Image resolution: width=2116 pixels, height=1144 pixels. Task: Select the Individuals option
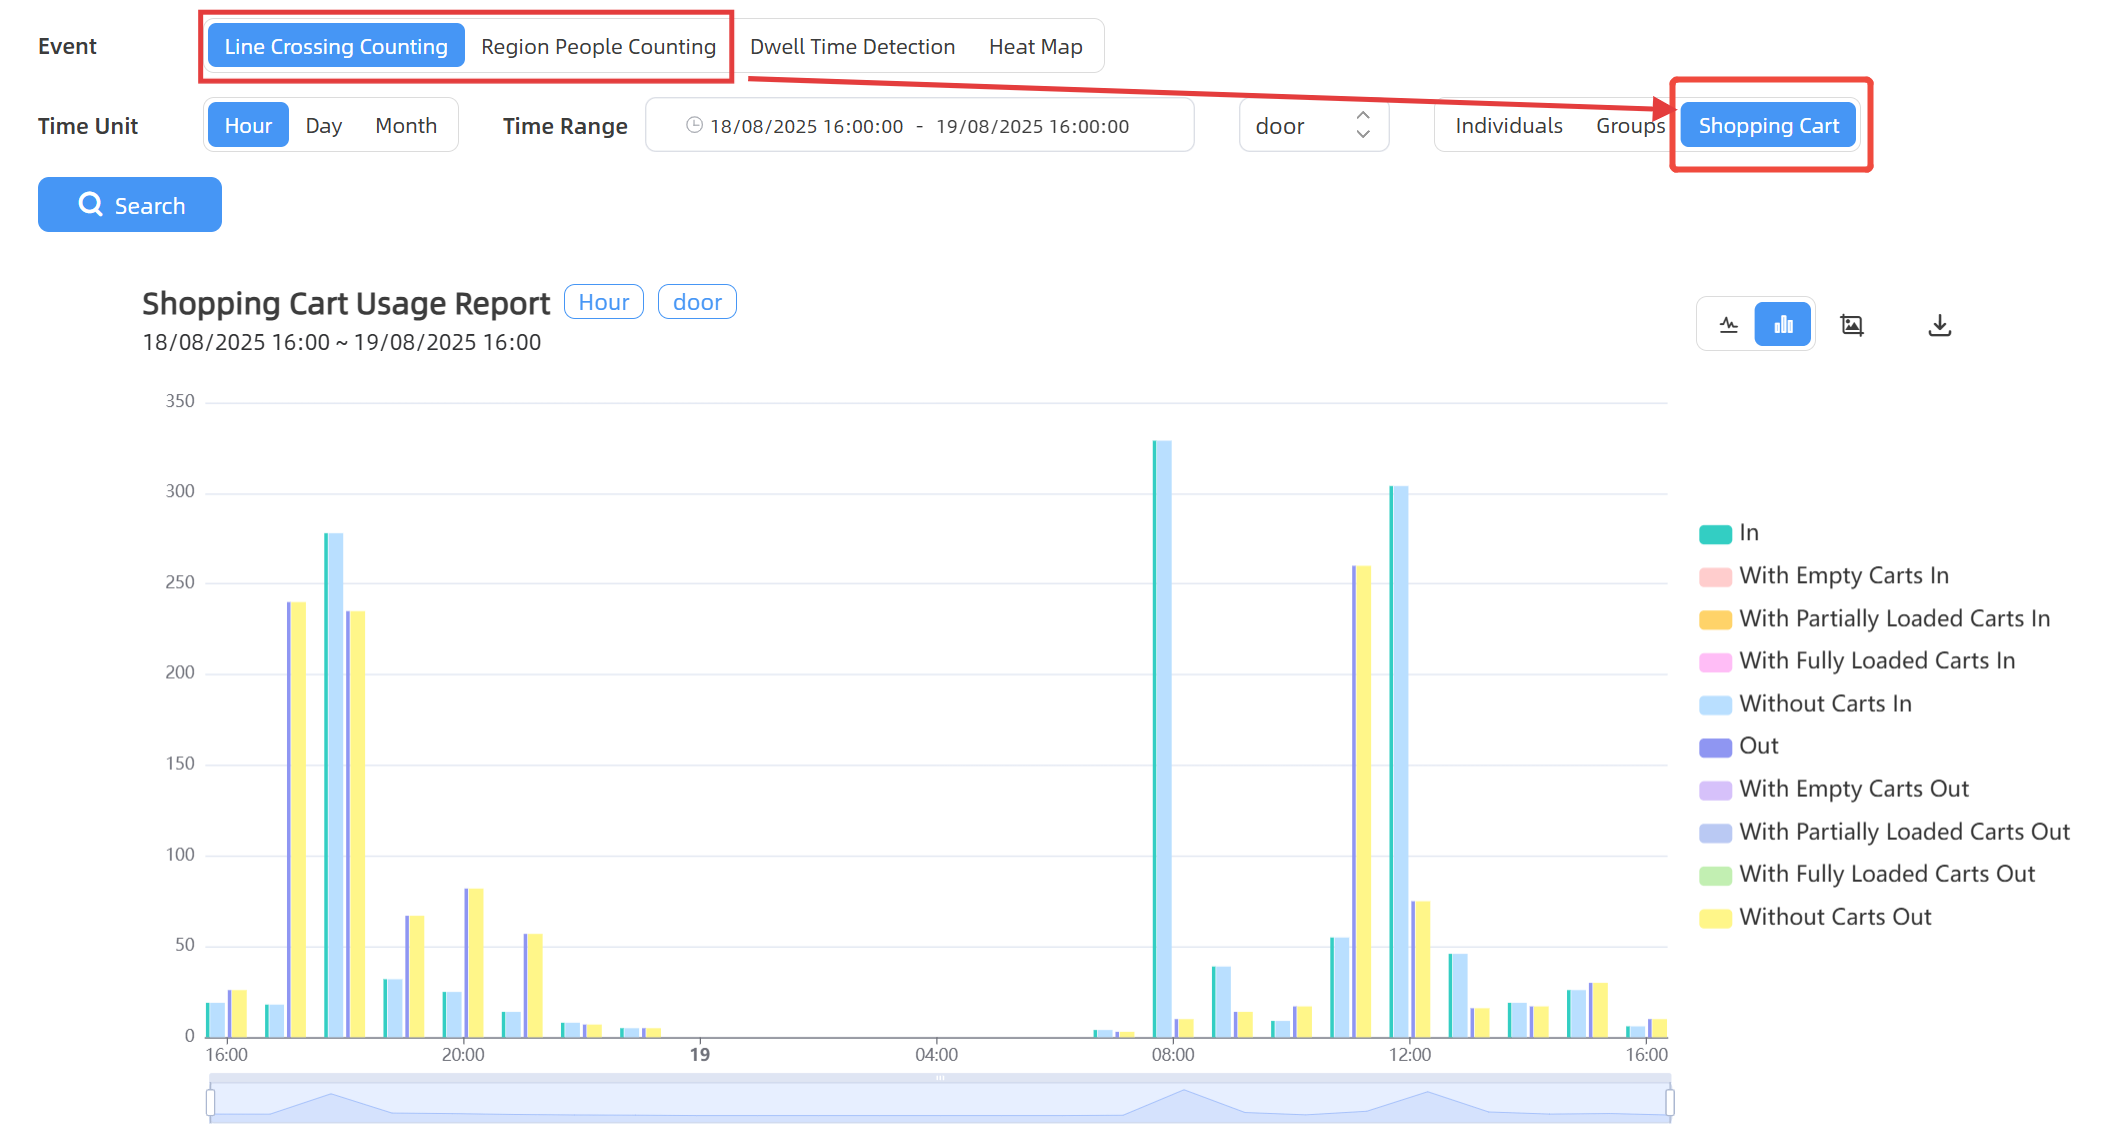[x=1508, y=126]
